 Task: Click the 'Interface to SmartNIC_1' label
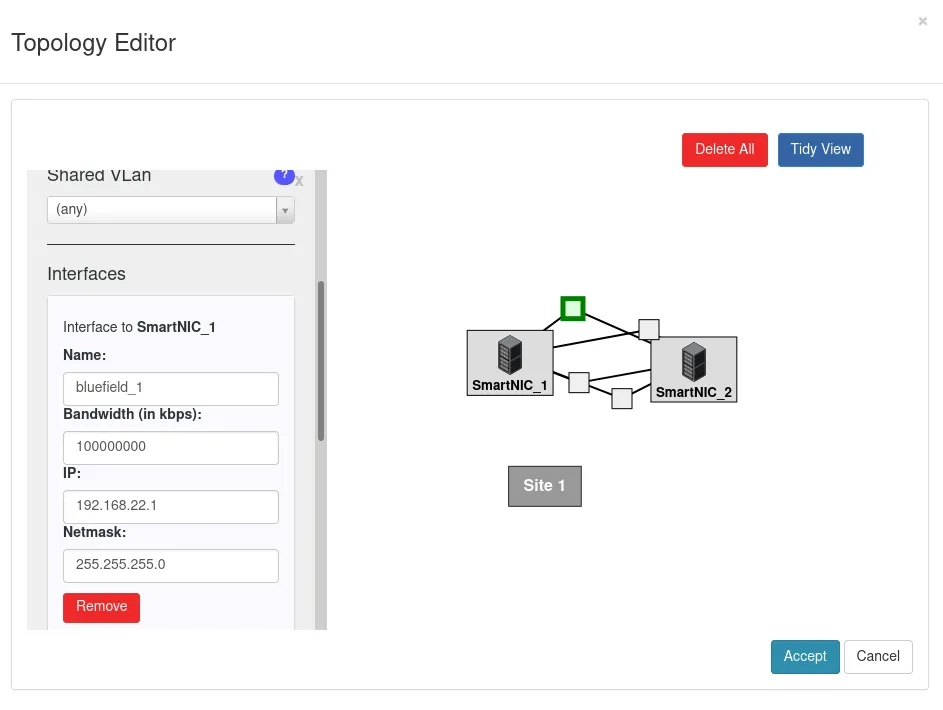[x=139, y=327]
